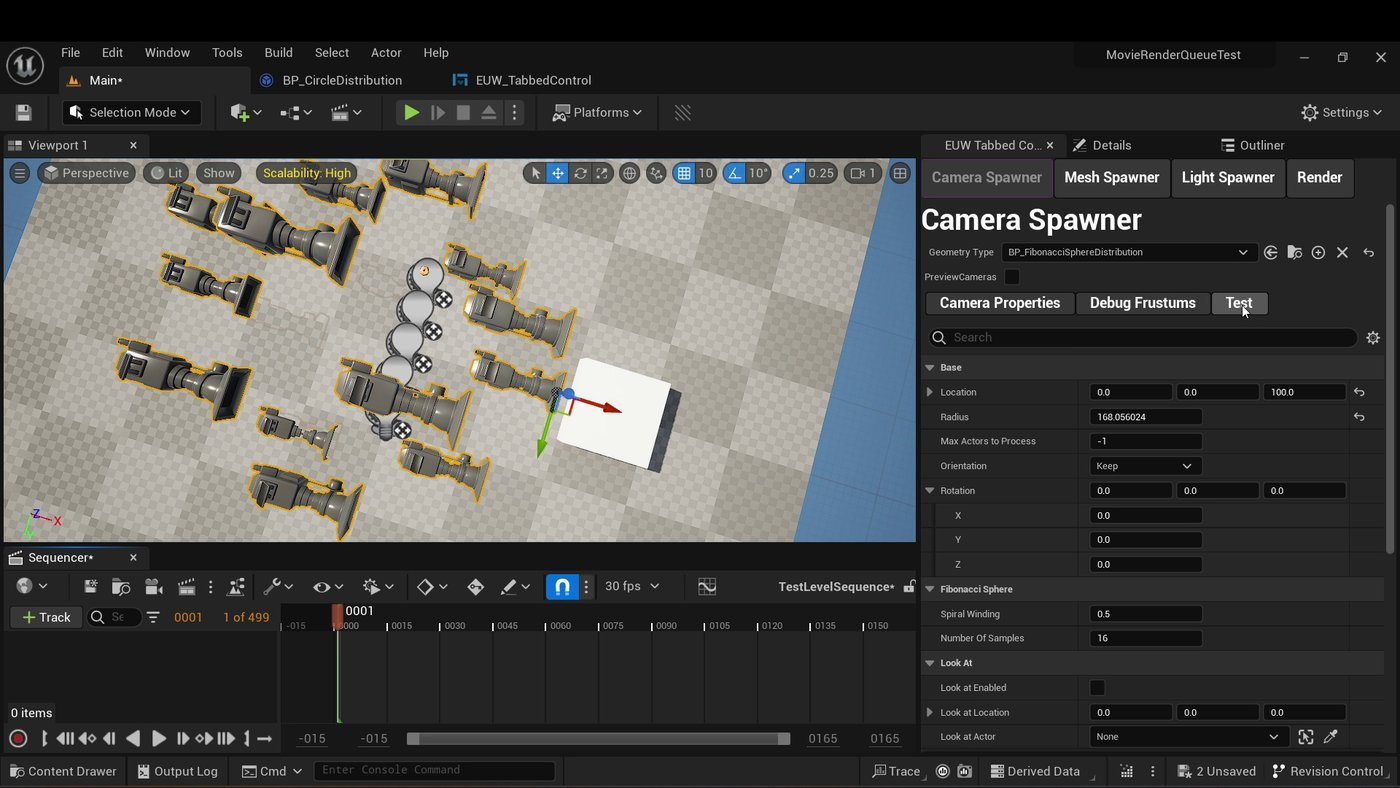Expand the Look at Location row
1400x788 pixels.
tap(930, 713)
